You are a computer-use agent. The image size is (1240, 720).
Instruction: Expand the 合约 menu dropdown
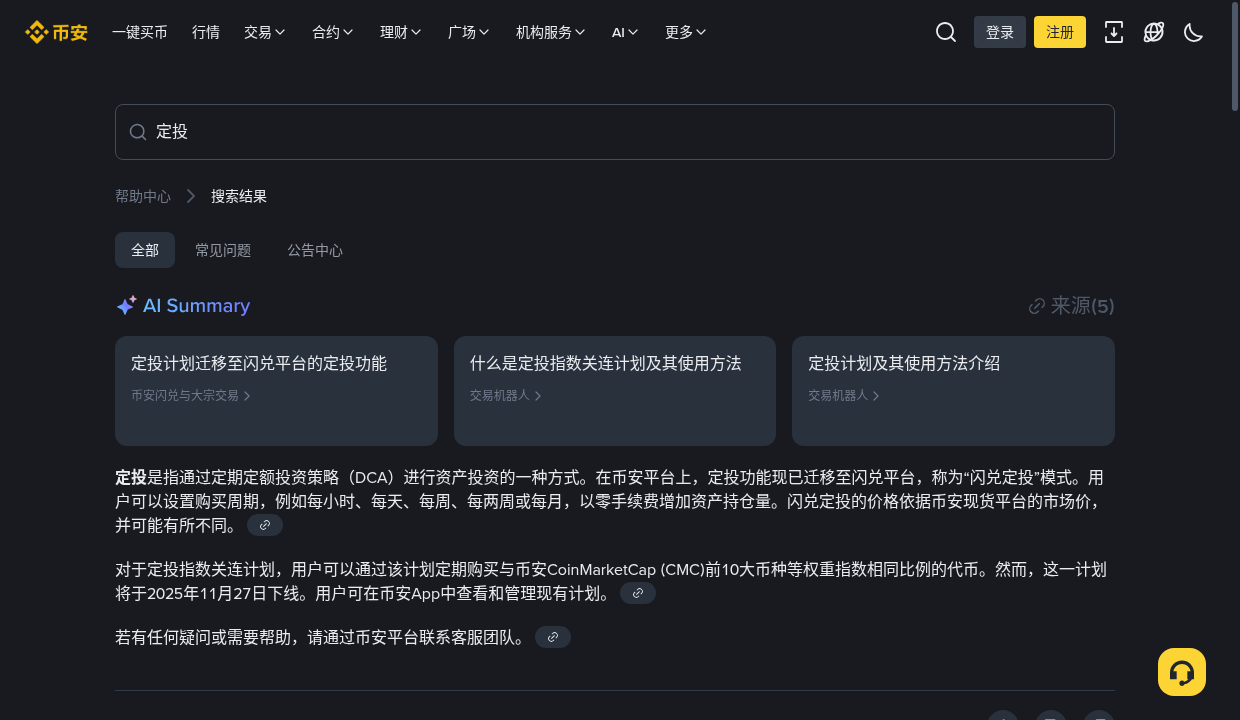pyautogui.click(x=333, y=32)
